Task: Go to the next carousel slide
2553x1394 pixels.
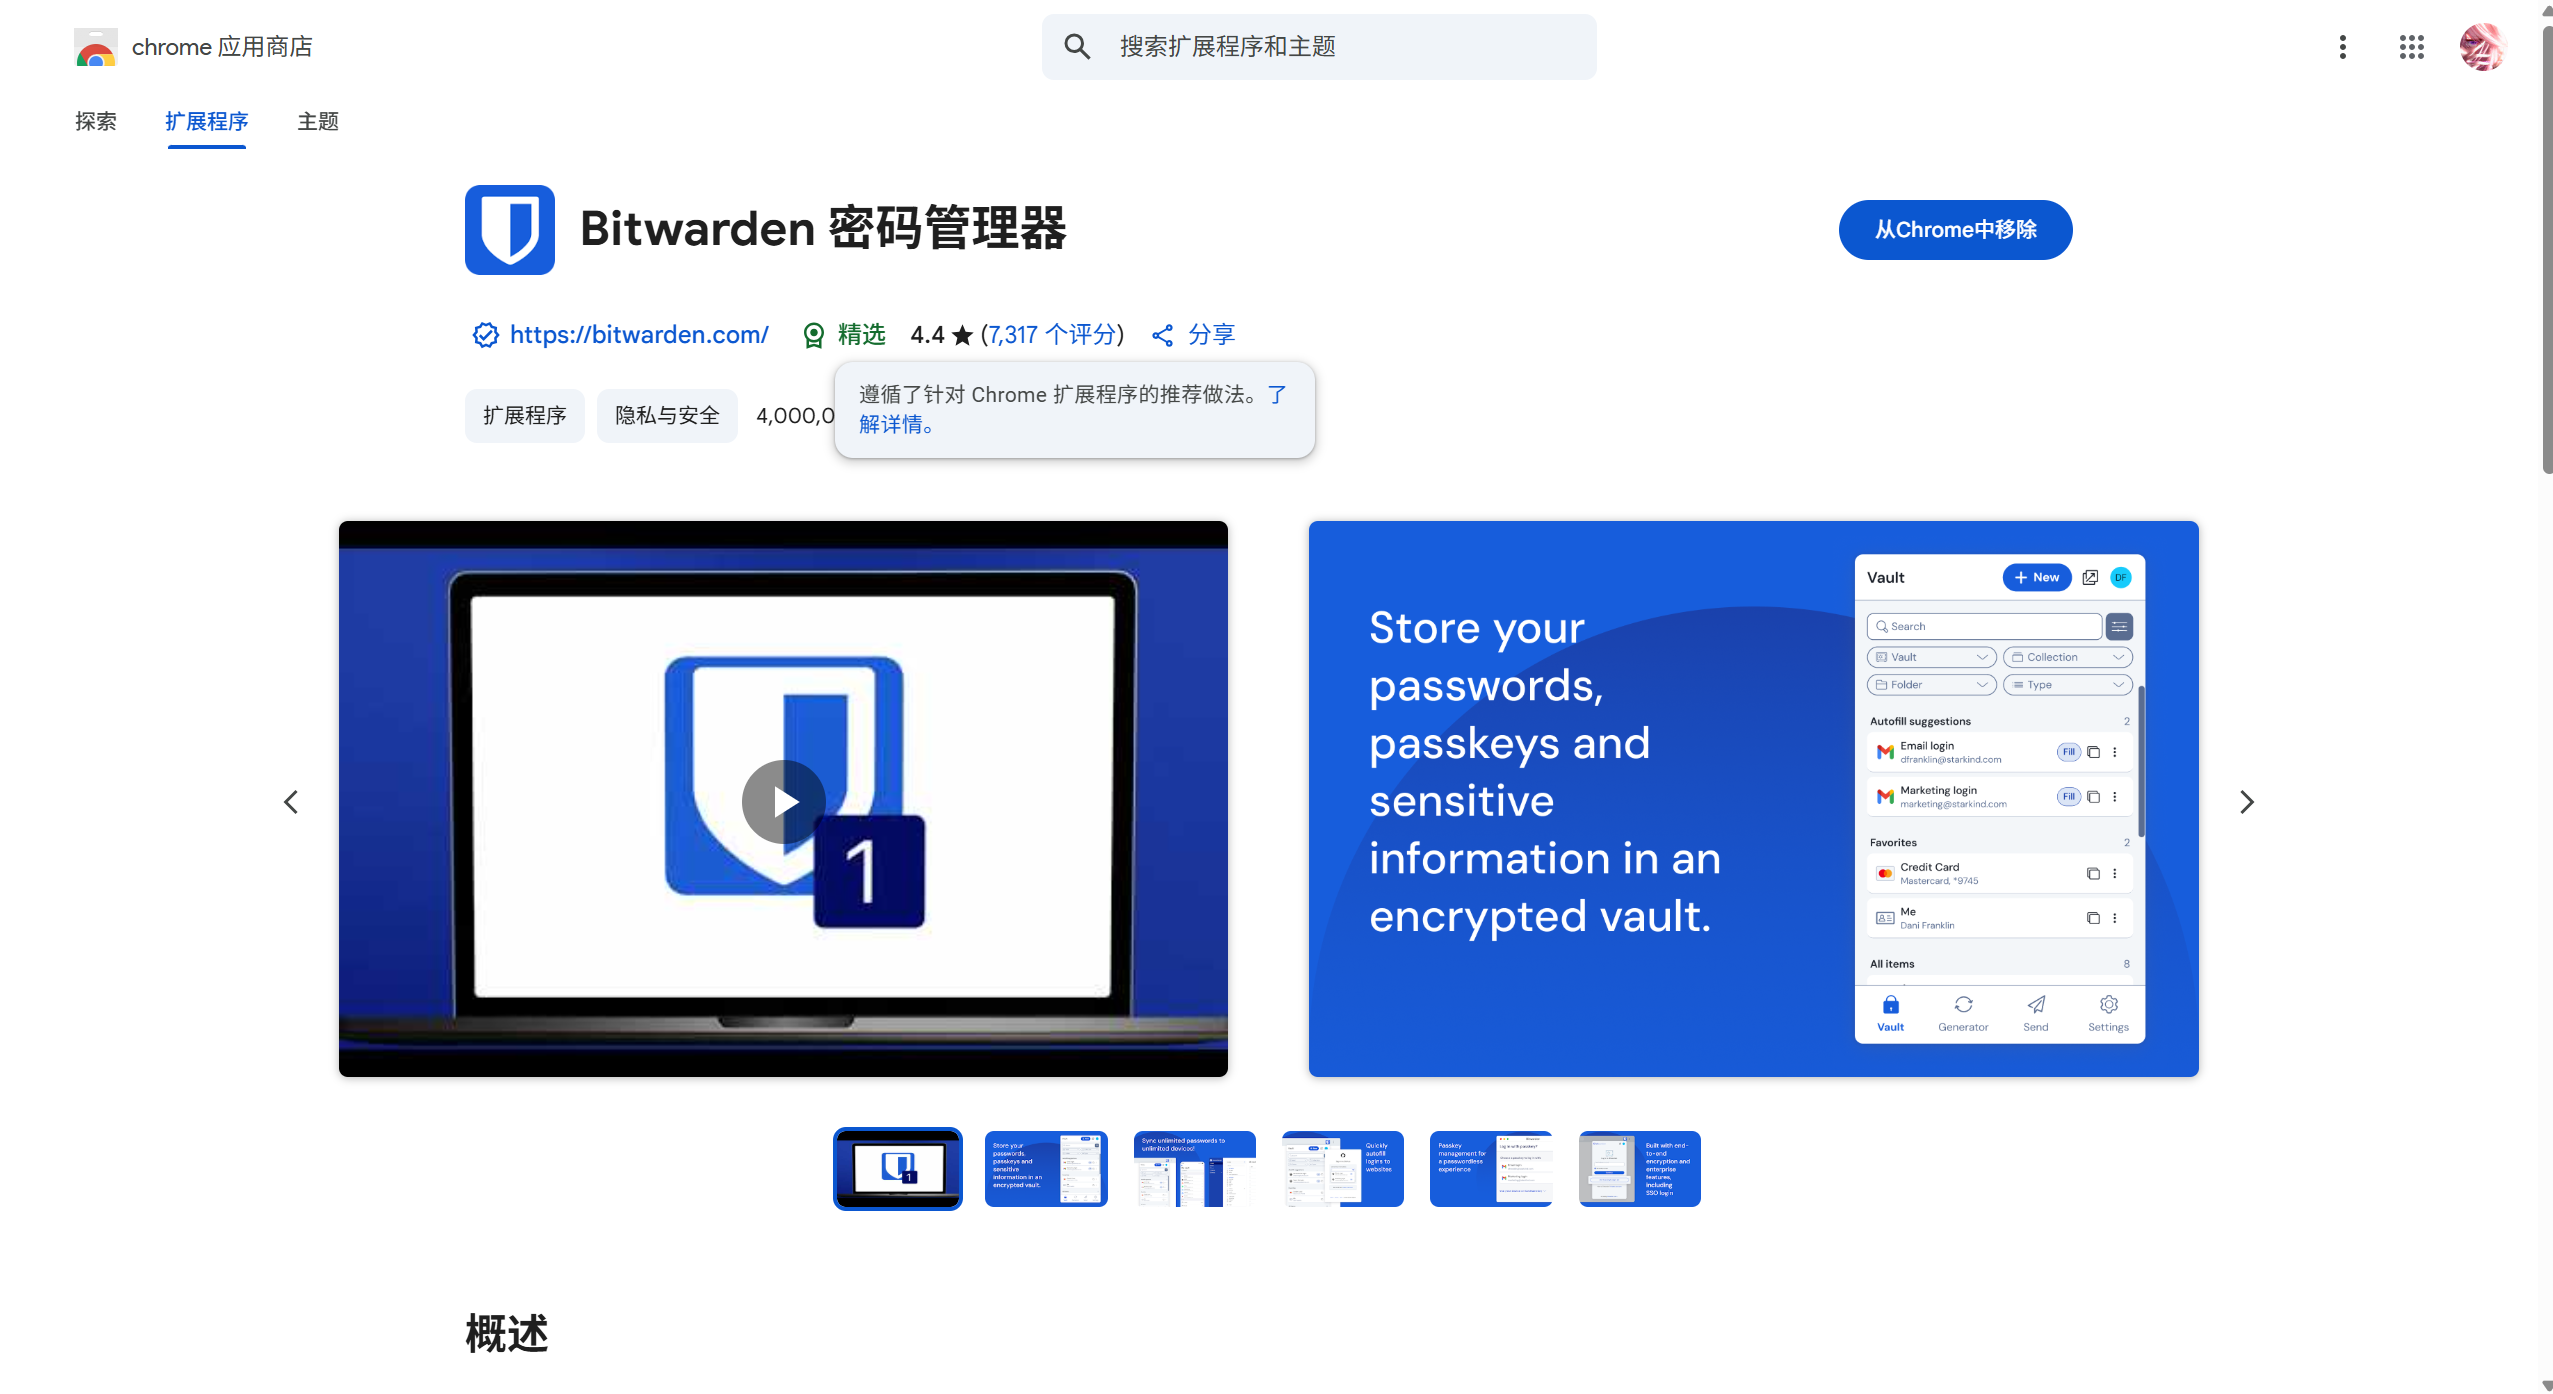Action: (2246, 801)
